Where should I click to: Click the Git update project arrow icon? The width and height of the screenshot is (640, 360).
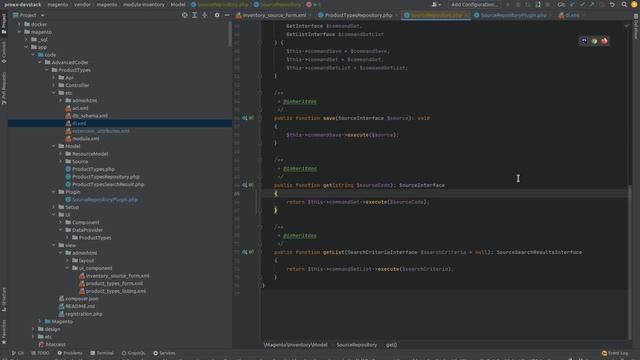tap(572, 4)
